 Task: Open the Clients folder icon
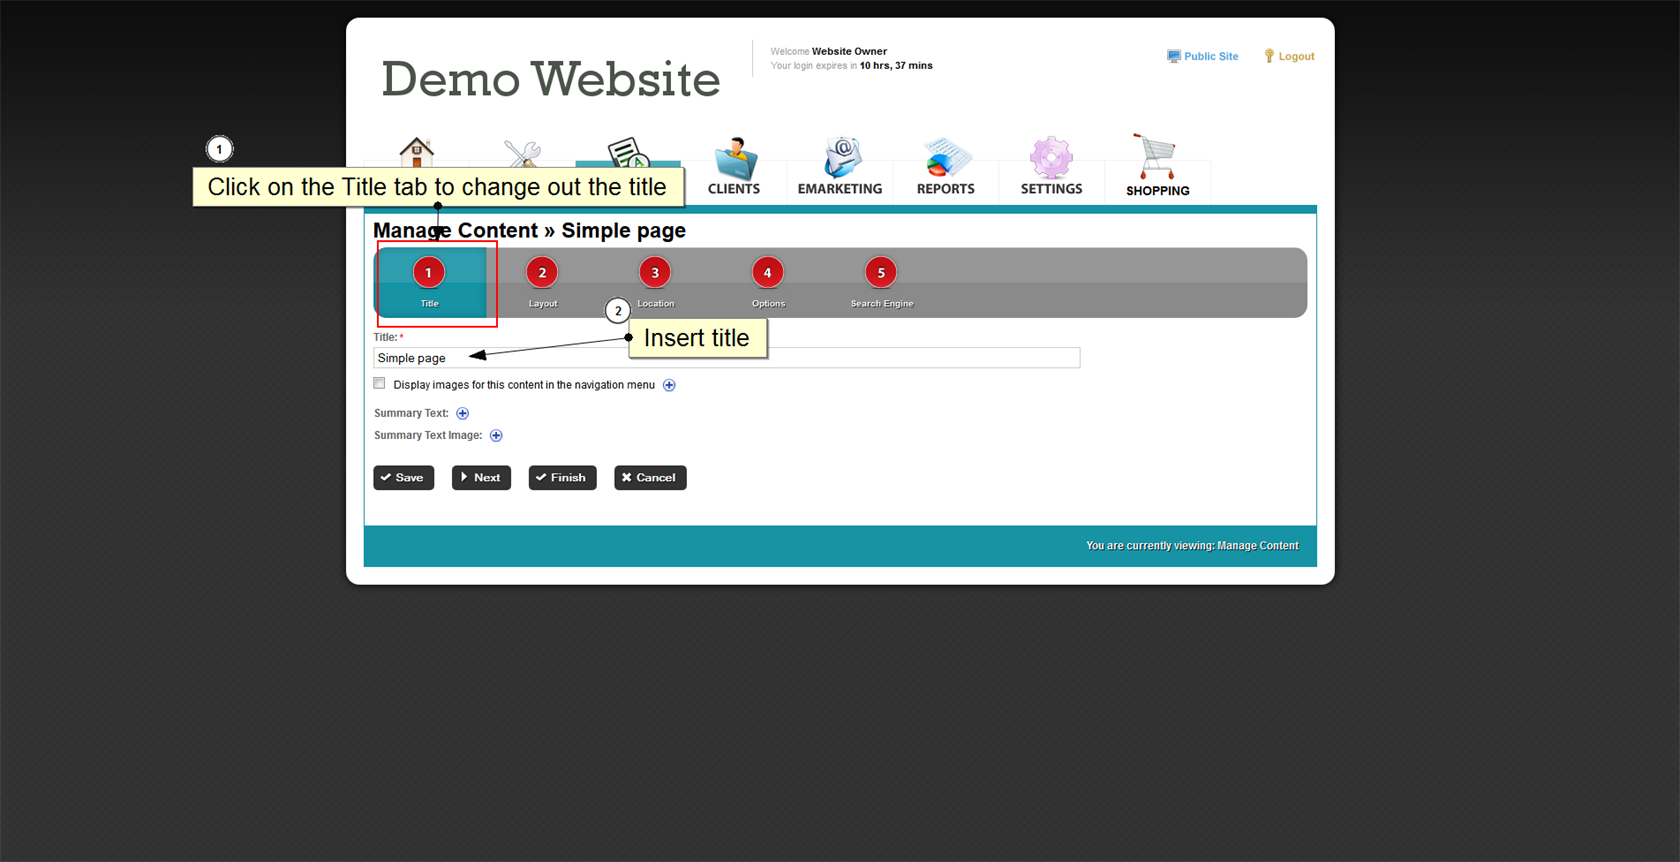[x=735, y=159]
